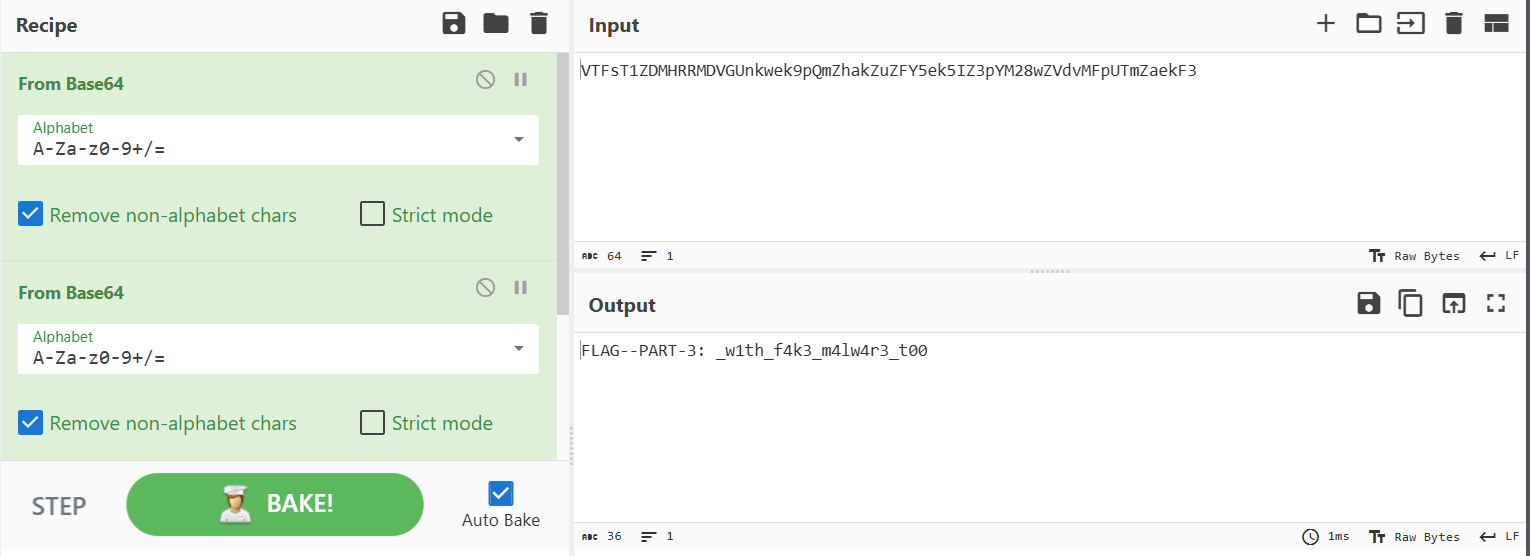Viewport: 1530px width, 556px height.
Task: Replace input with output
Action: tap(1453, 304)
